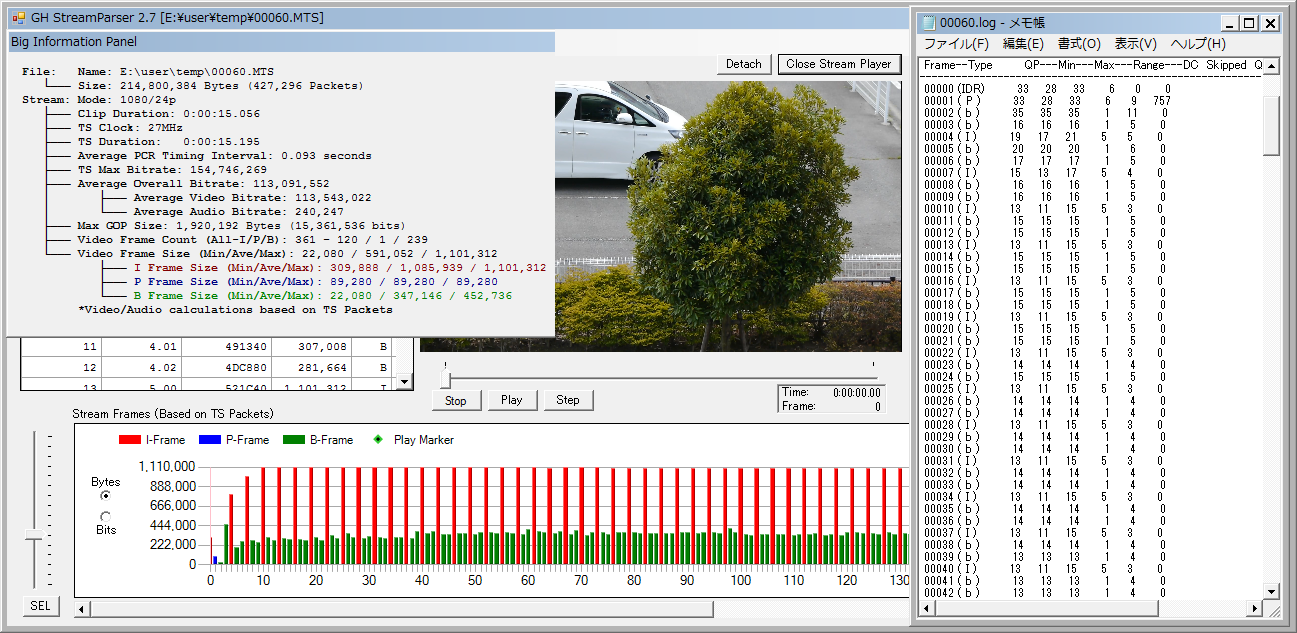Maximize the Notepad log window

pos(1249,23)
